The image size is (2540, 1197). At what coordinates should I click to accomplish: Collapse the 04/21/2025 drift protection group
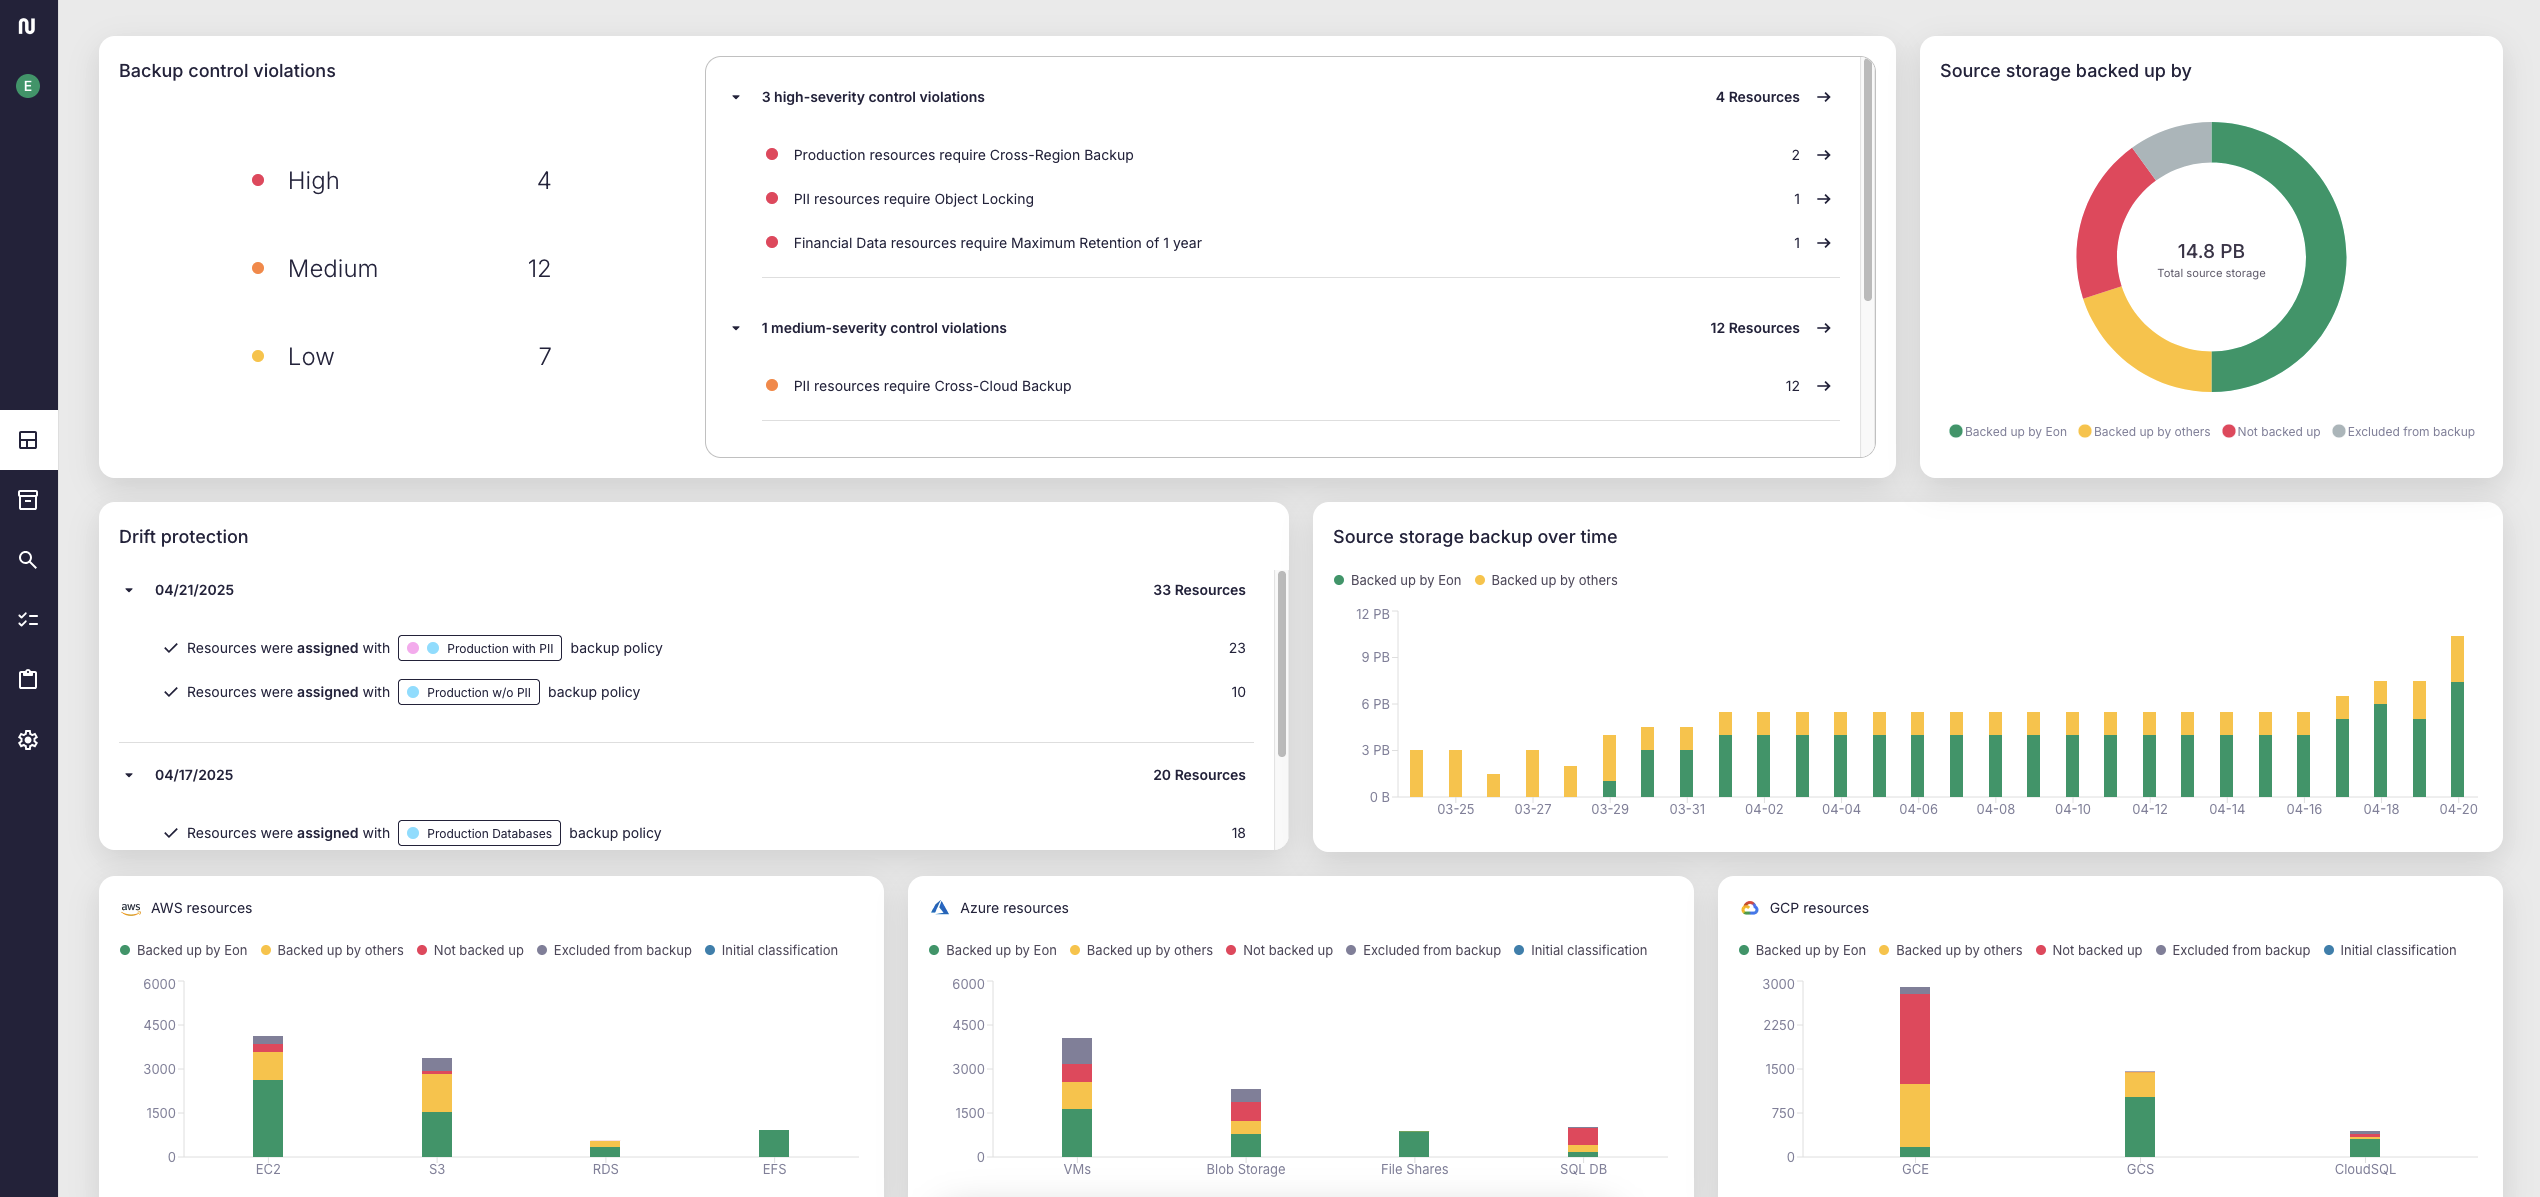click(129, 590)
